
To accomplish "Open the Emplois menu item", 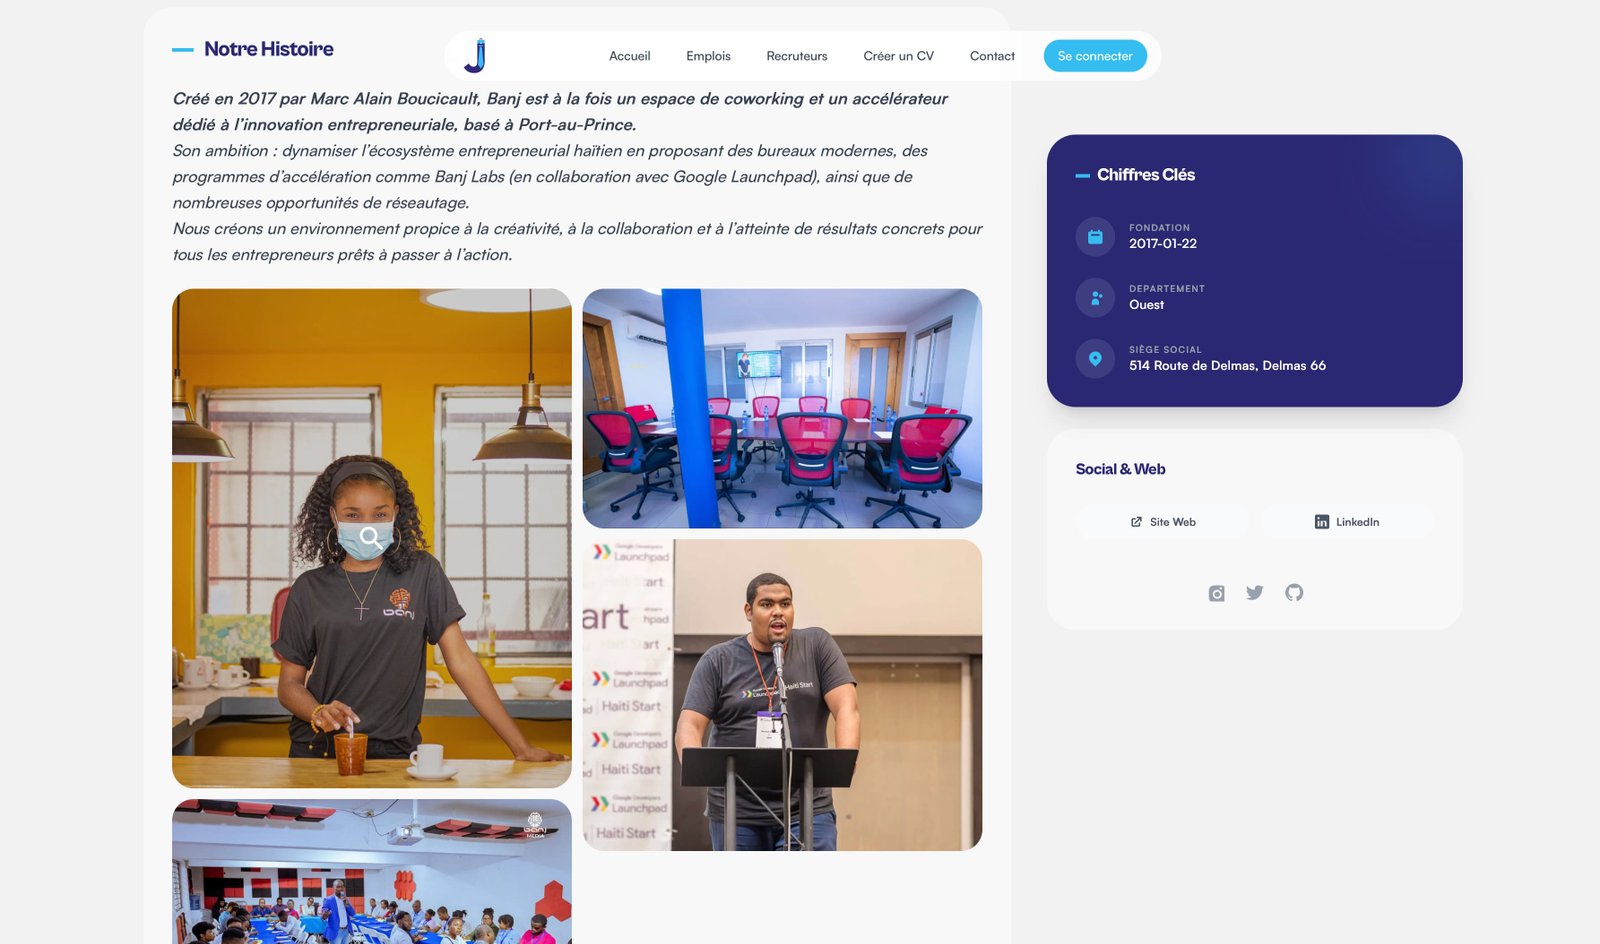I will [x=708, y=56].
